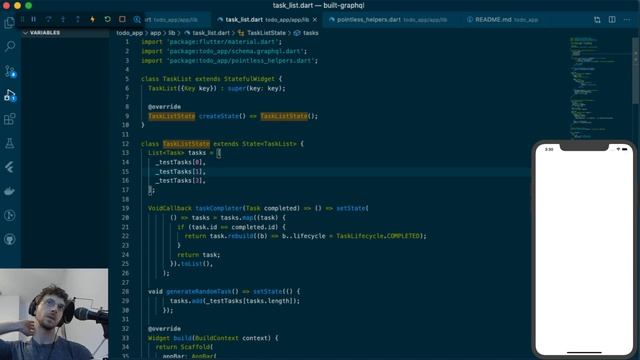Switch to the README.md tab
The width and height of the screenshot is (640, 360).
[x=502, y=20]
